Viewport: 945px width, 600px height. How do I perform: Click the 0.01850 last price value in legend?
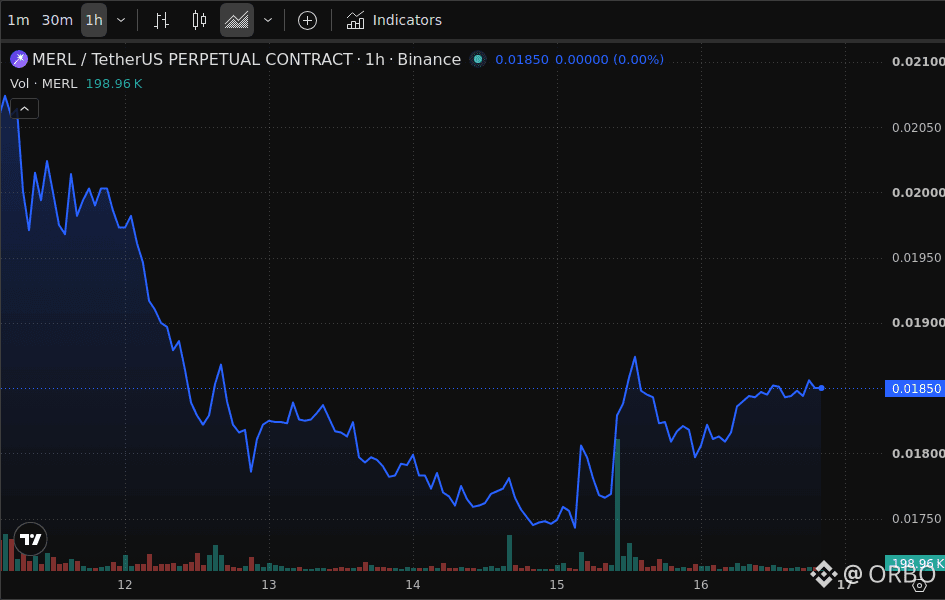(x=522, y=60)
